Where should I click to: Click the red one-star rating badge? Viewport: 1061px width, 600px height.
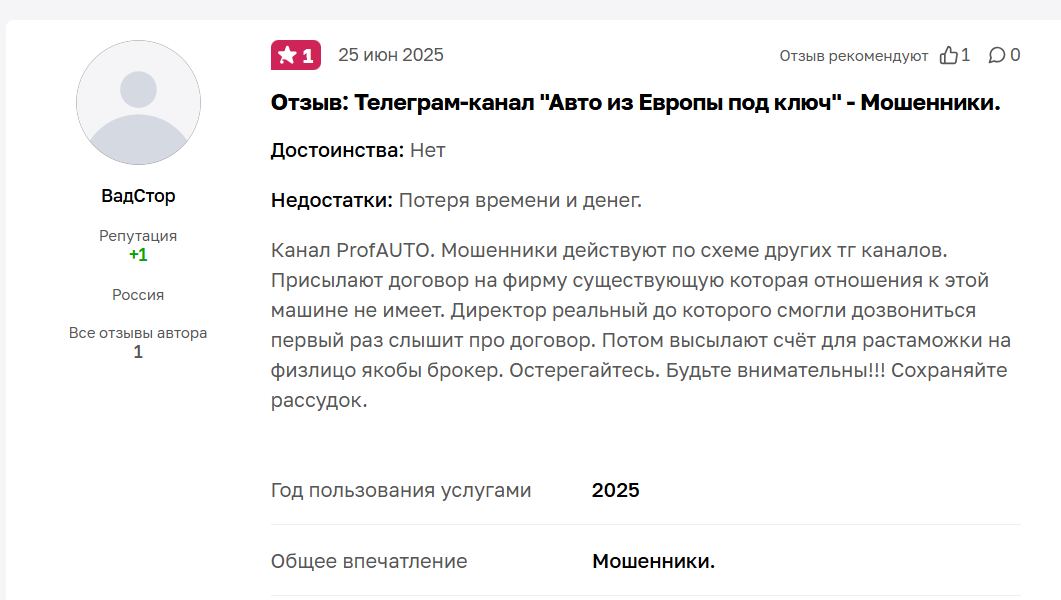[295, 55]
